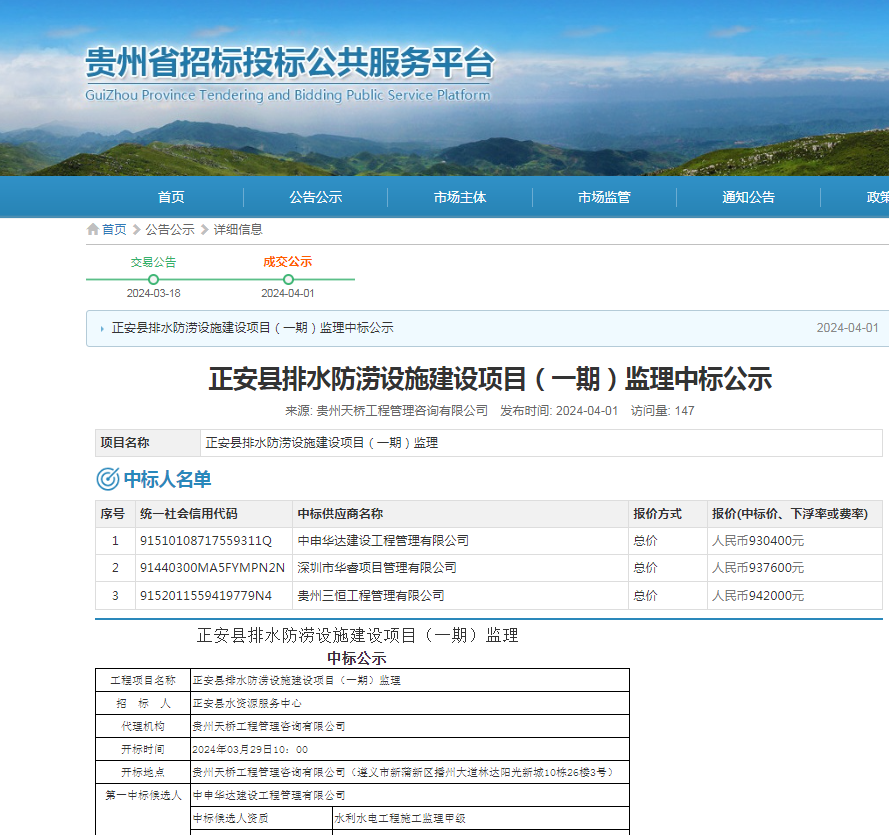Open 正安县排水防涝设施建设项目 监理中标公示 notice link
The height and width of the screenshot is (835, 889).
tap(252, 328)
